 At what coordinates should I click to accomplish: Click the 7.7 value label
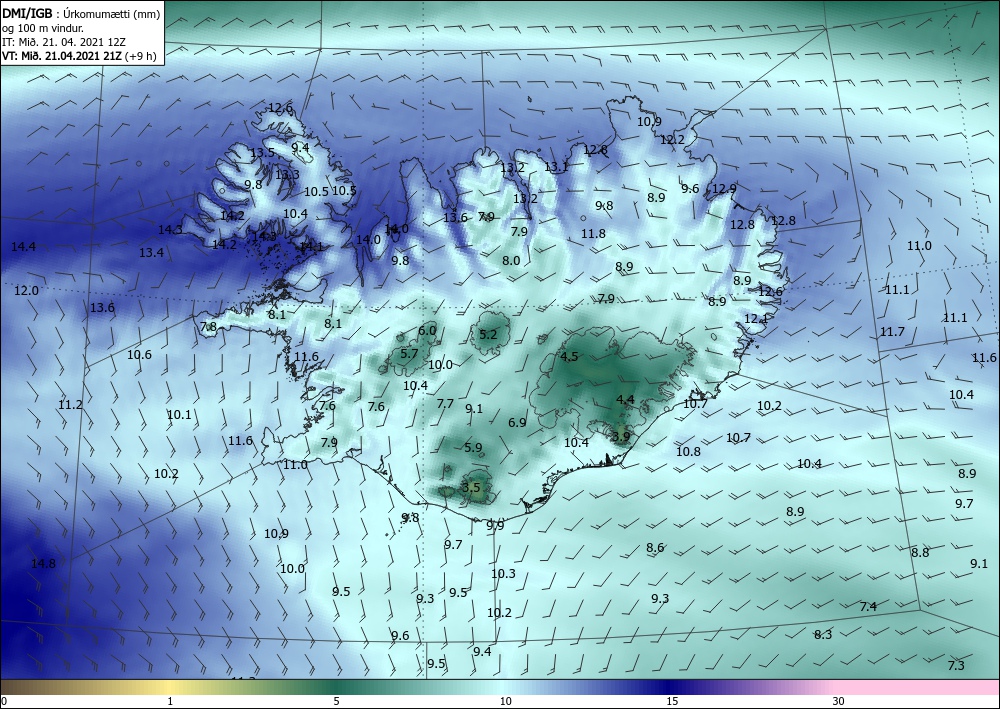point(445,404)
